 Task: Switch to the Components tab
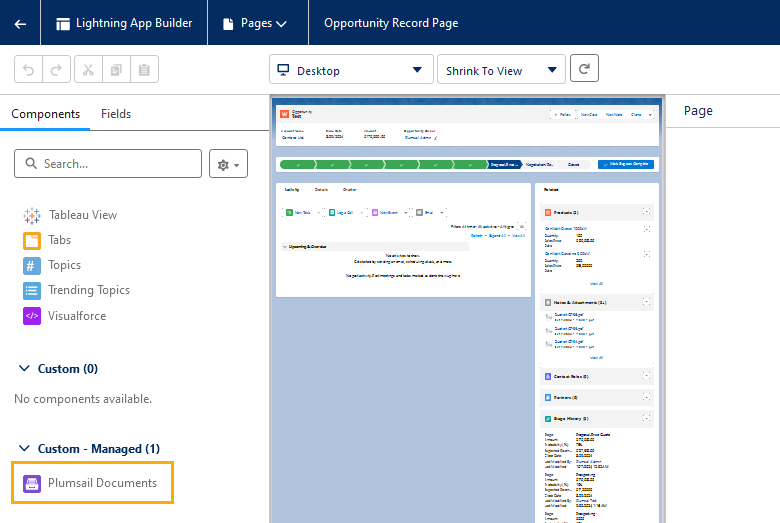point(45,114)
